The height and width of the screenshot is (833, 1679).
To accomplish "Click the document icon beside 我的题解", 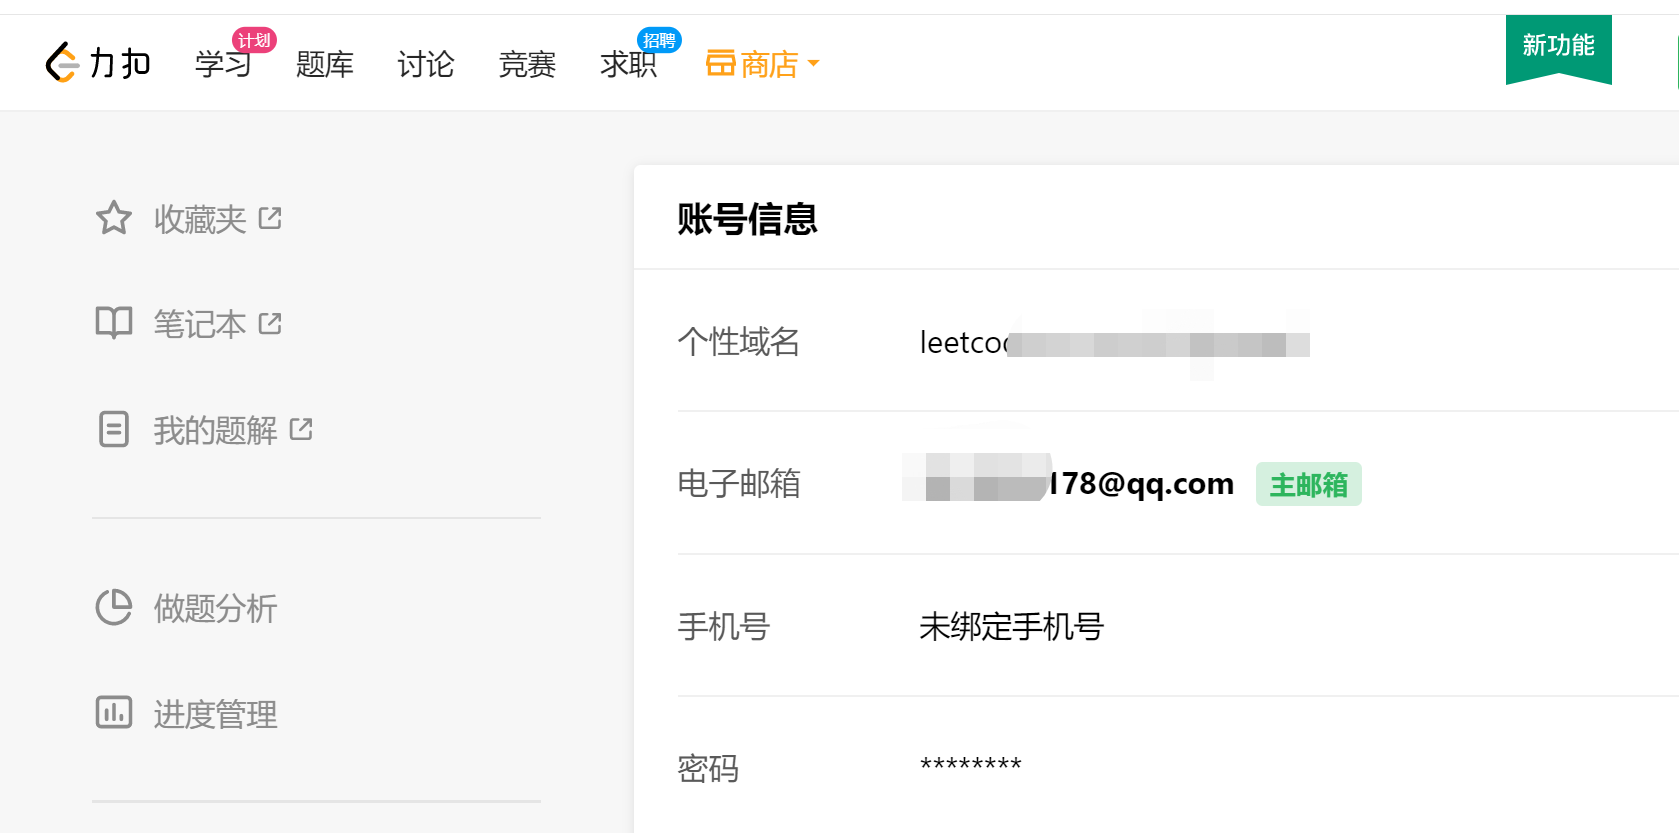I will [x=113, y=429].
